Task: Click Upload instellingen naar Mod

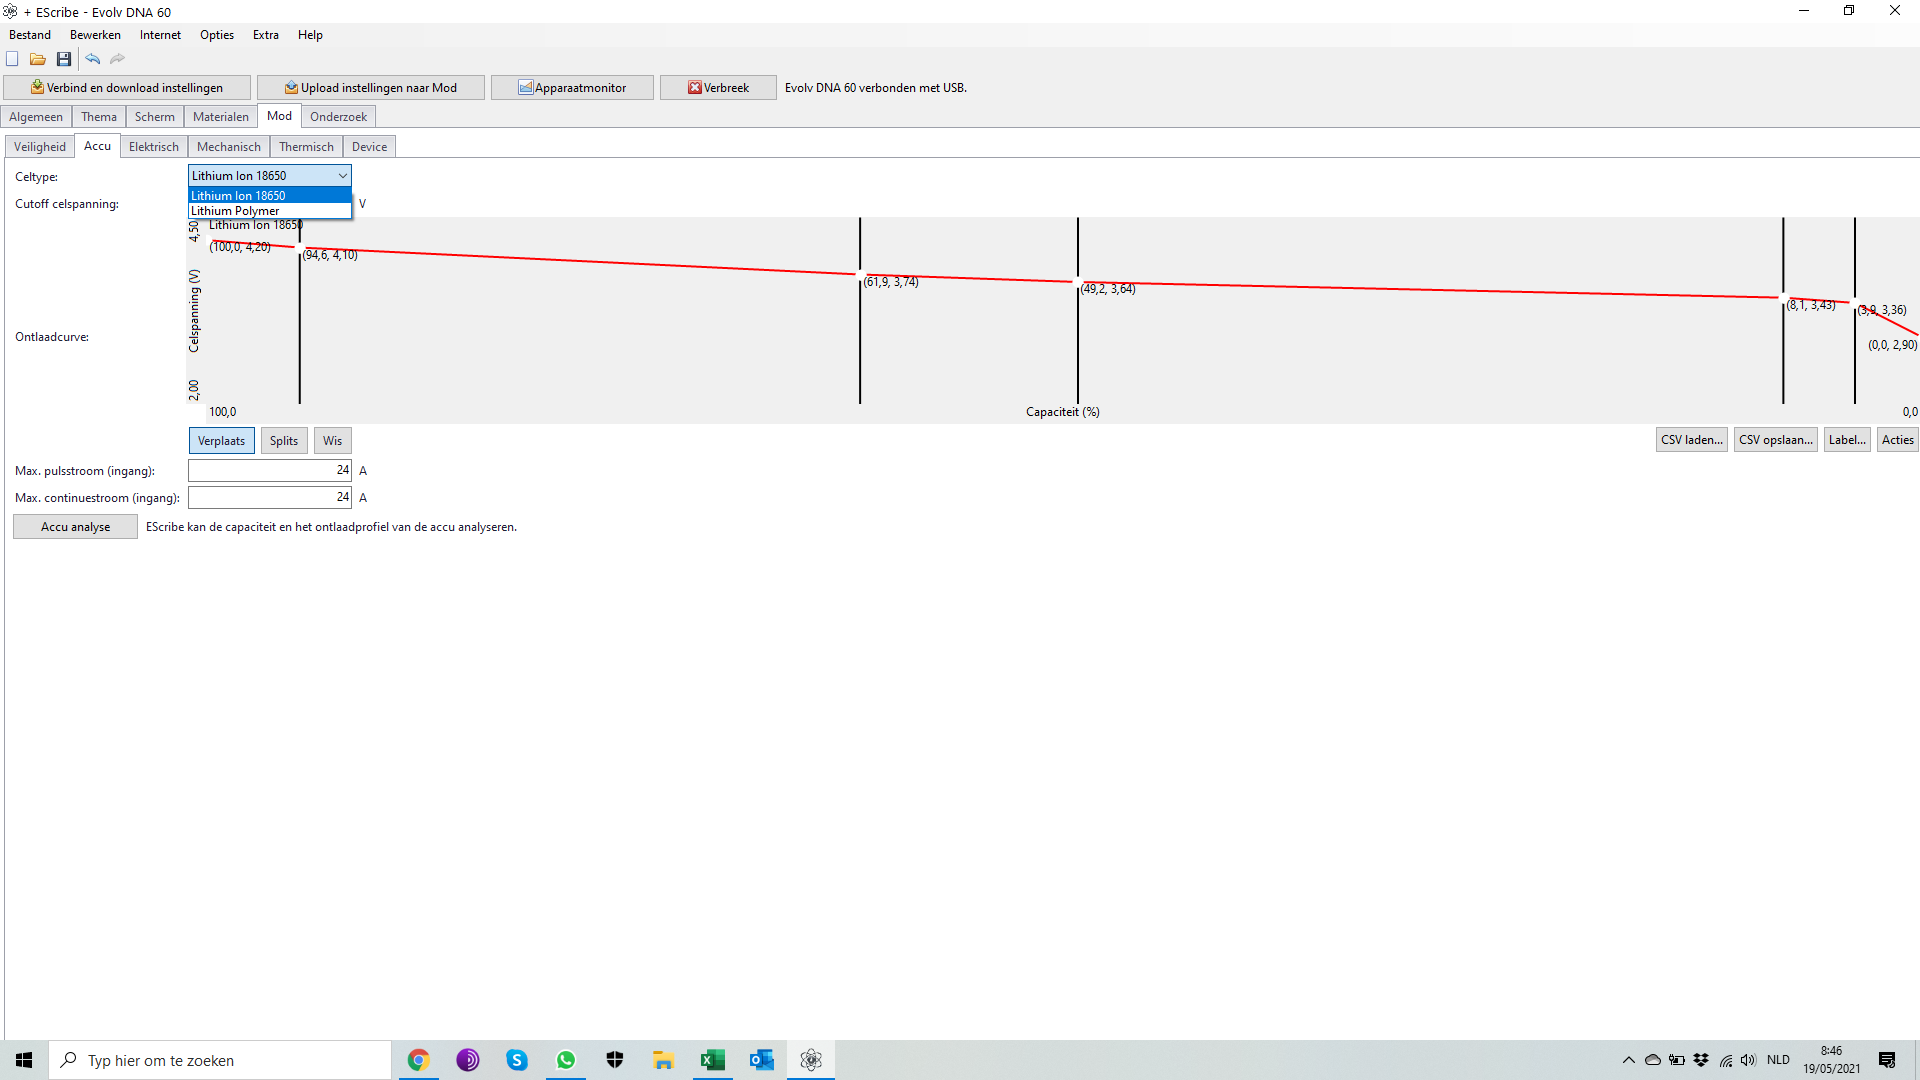Action: (370, 88)
